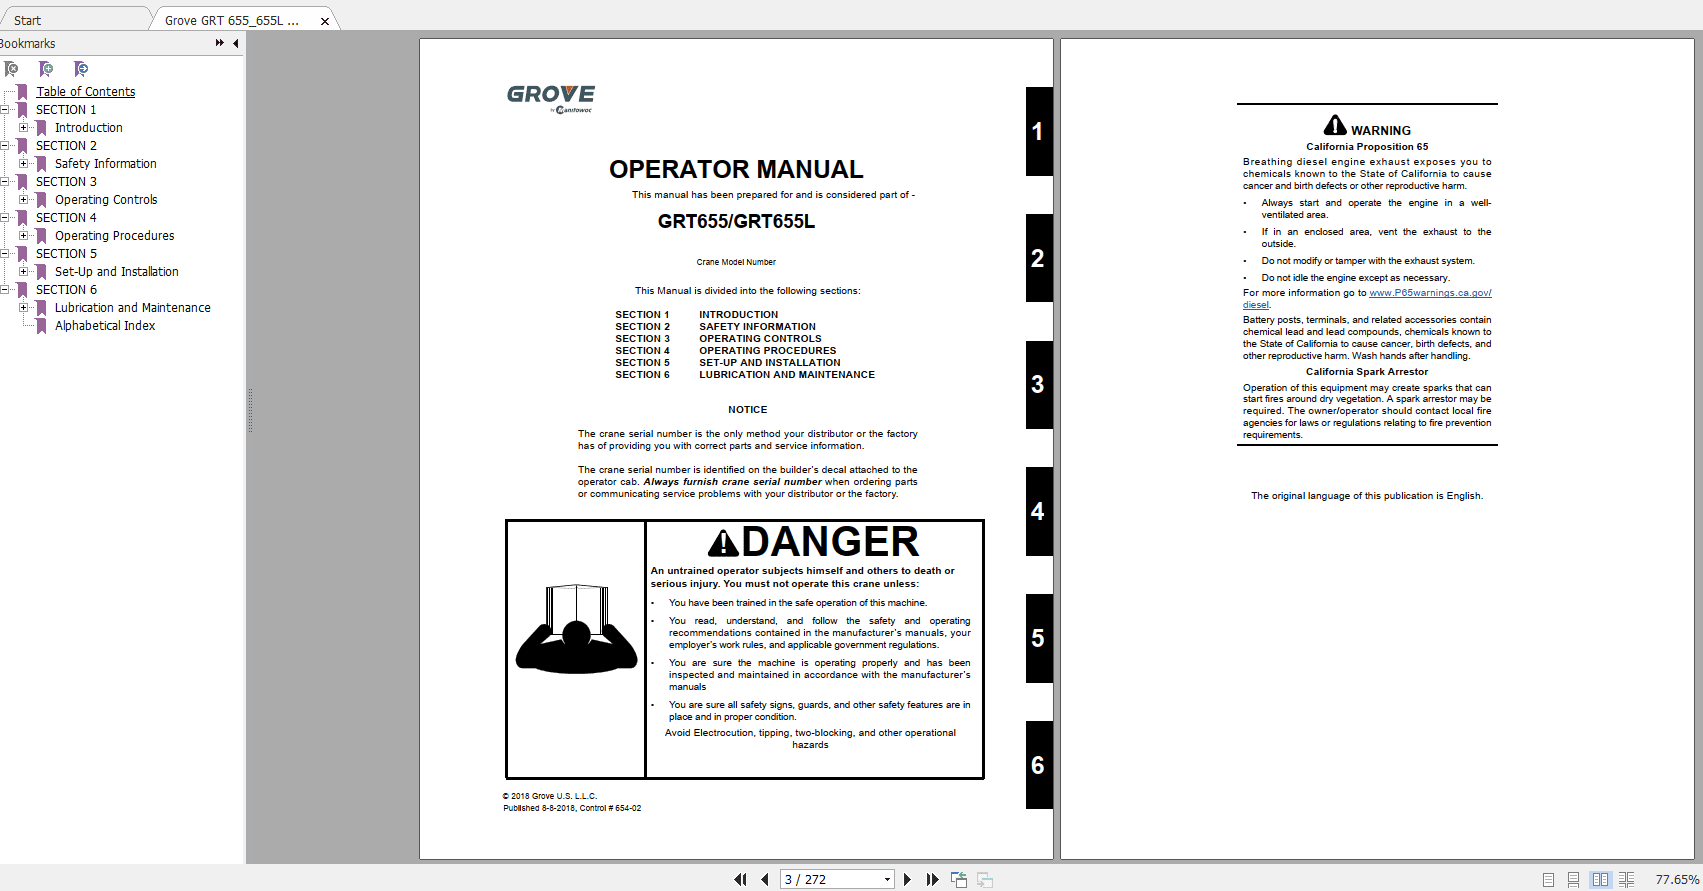Click the section 3 thumb tab on page edge

pos(1039,385)
